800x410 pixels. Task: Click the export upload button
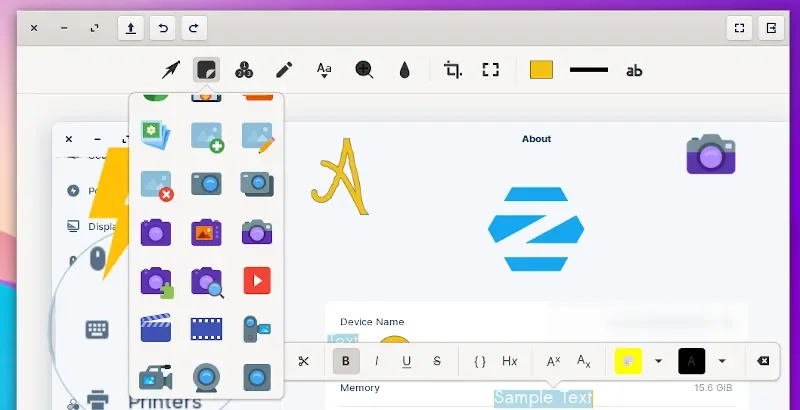[x=131, y=28]
